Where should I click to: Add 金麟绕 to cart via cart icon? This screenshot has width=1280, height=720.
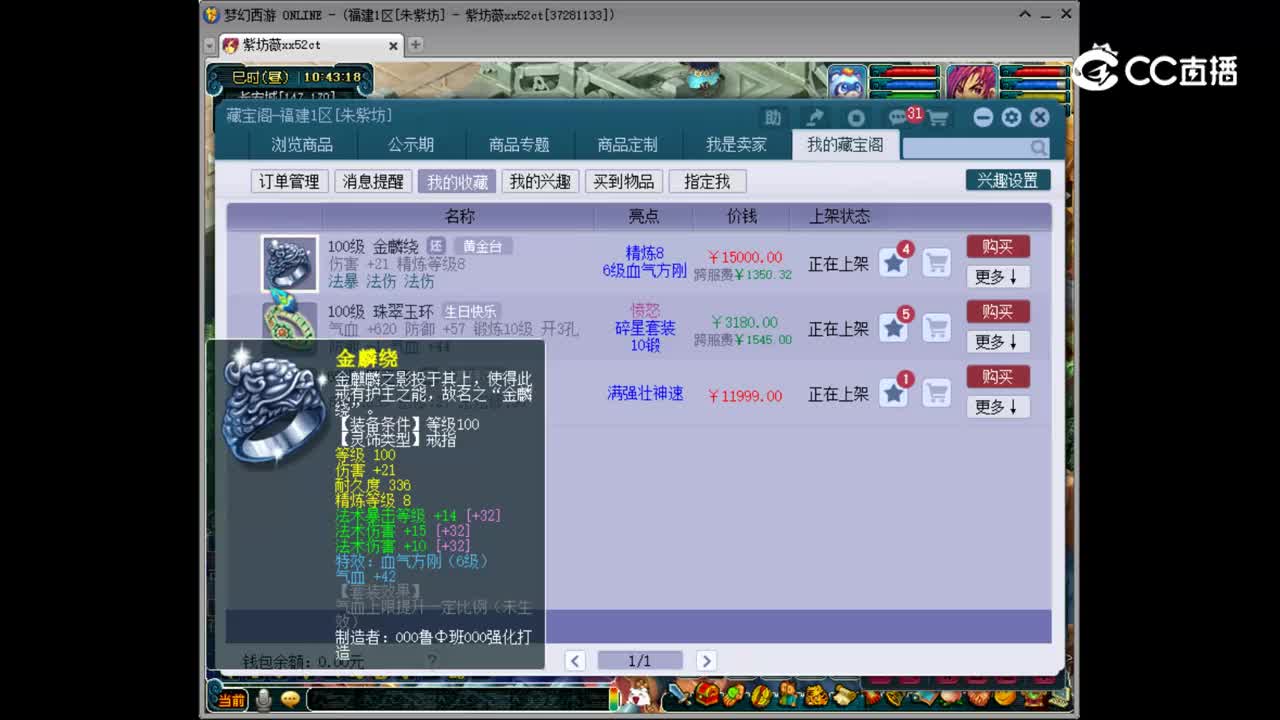pyautogui.click(x=937, y=264)
